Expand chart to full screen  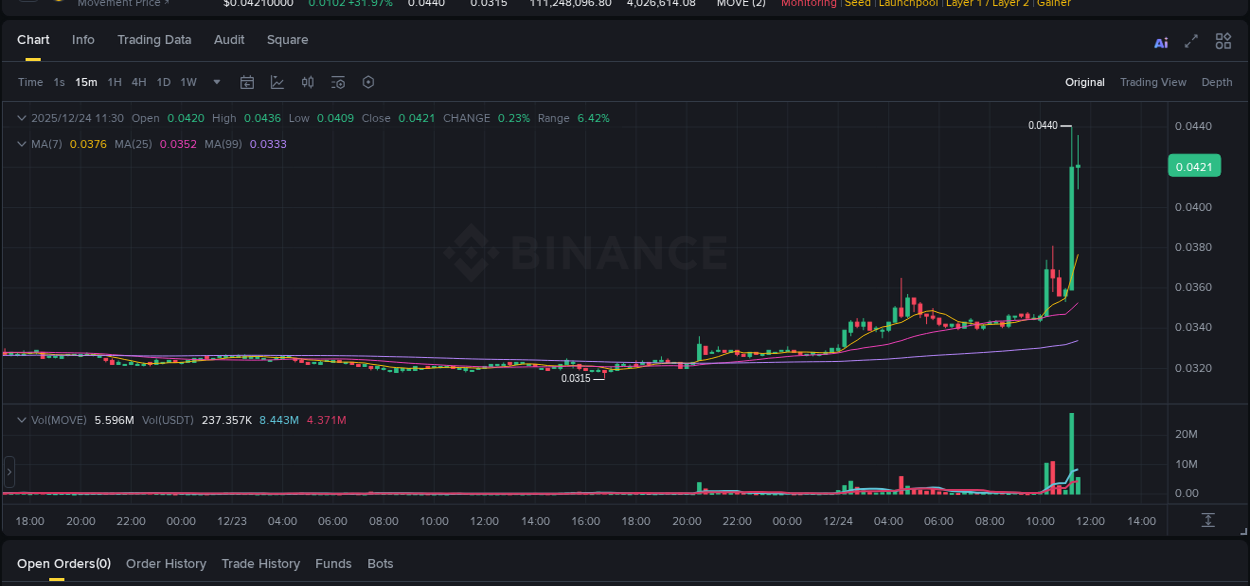tap(1191, 41)
